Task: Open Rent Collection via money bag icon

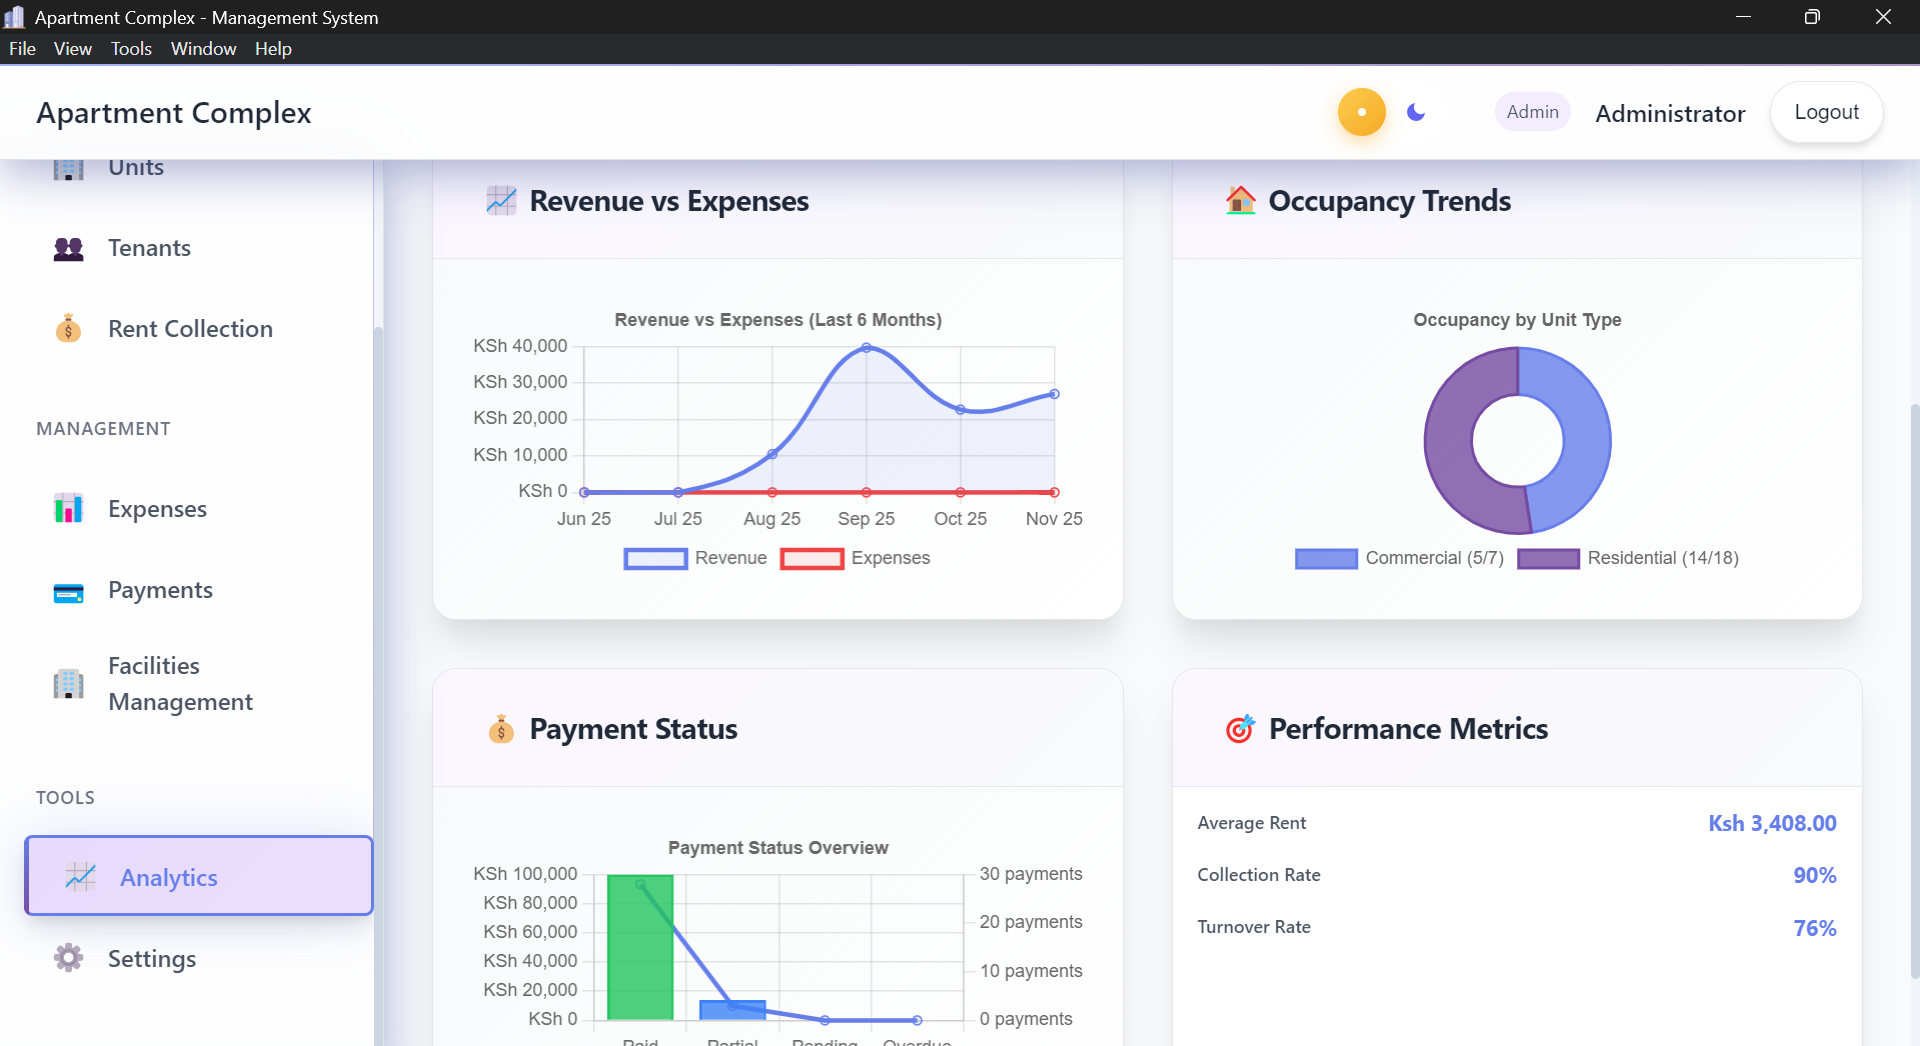Action: pos(67,328)
